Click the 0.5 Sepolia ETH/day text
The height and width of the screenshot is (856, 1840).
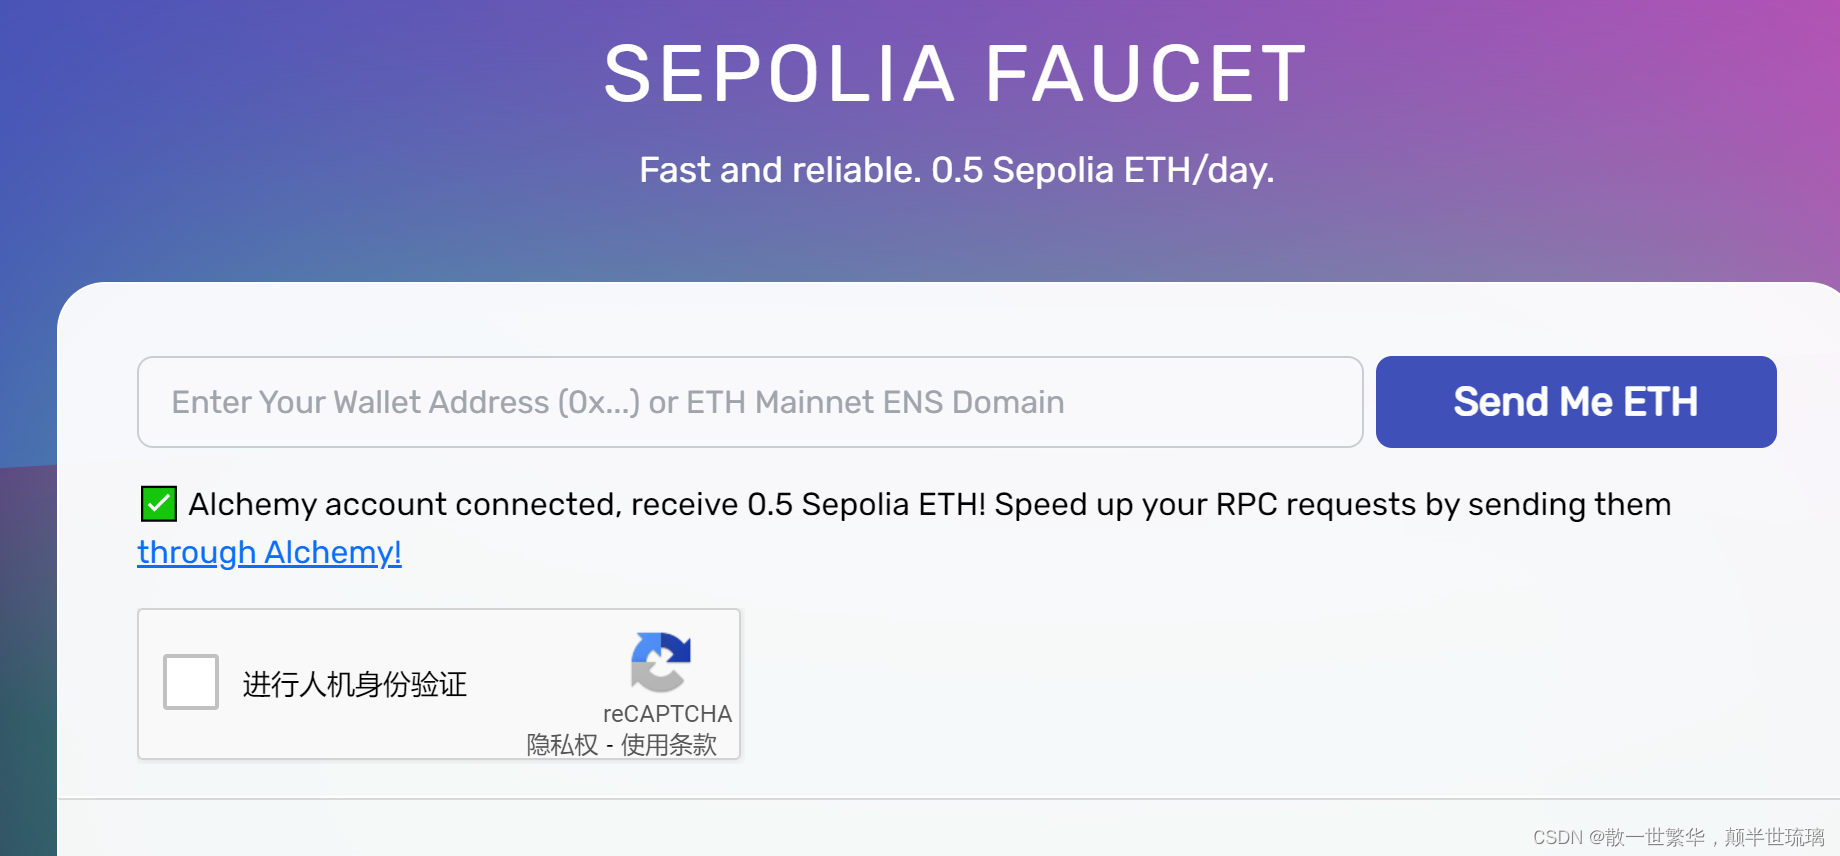[1103, 170]
